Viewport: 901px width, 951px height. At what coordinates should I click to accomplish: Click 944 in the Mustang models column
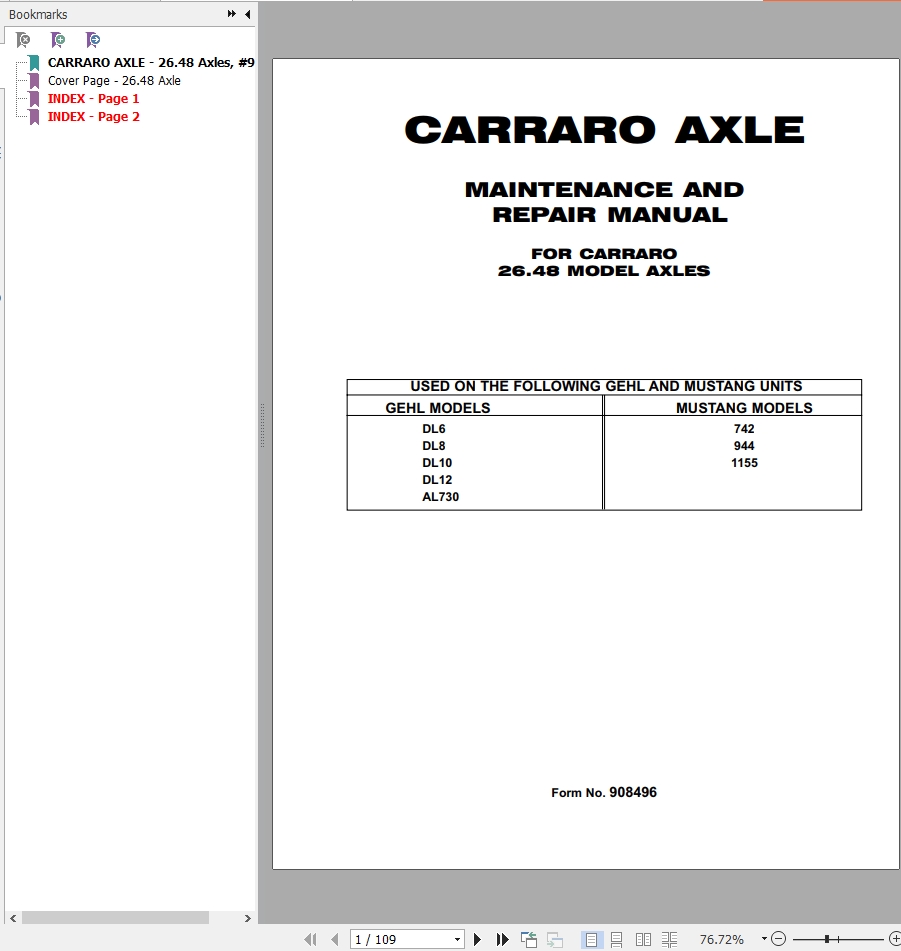point(744,446)
